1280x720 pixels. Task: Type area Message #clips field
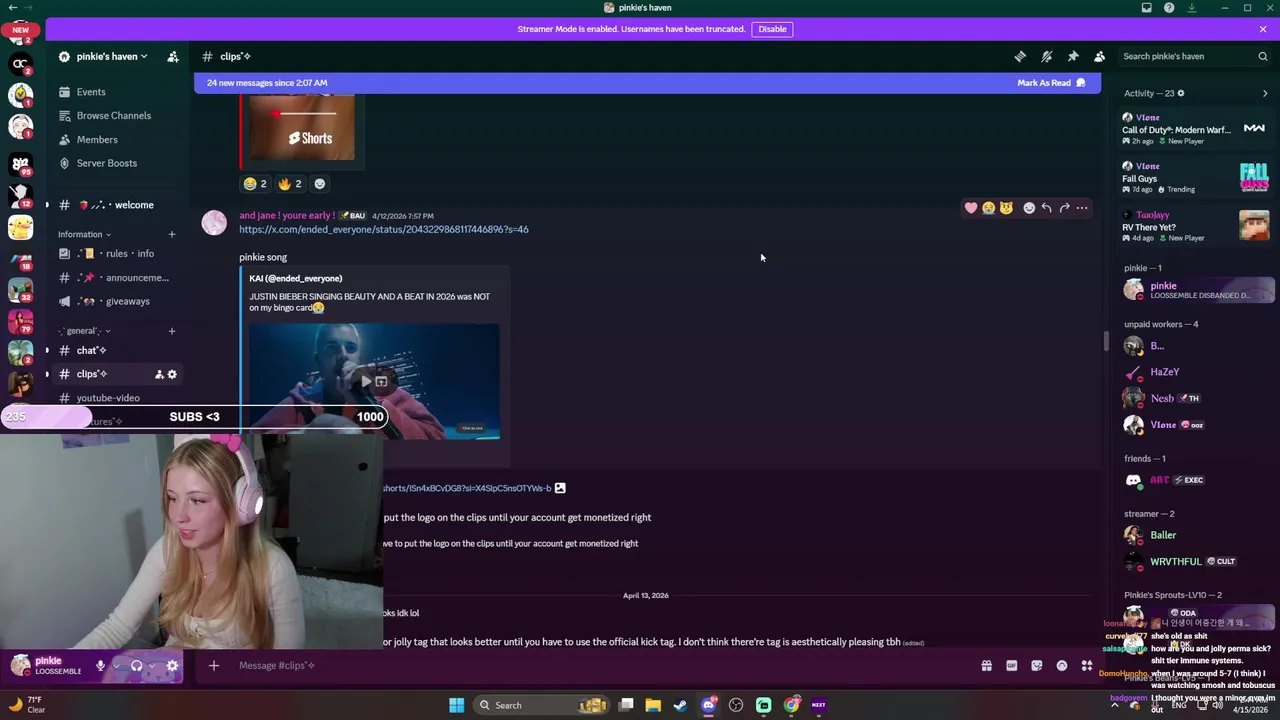pos(600,666)
